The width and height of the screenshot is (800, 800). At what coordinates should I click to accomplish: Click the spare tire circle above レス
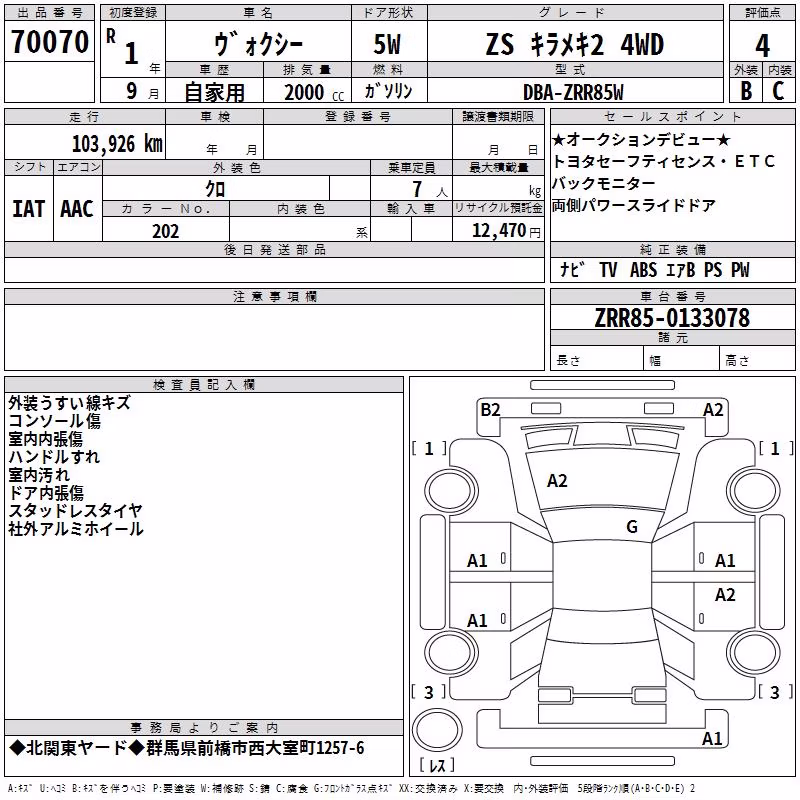(x=437, y=729)
